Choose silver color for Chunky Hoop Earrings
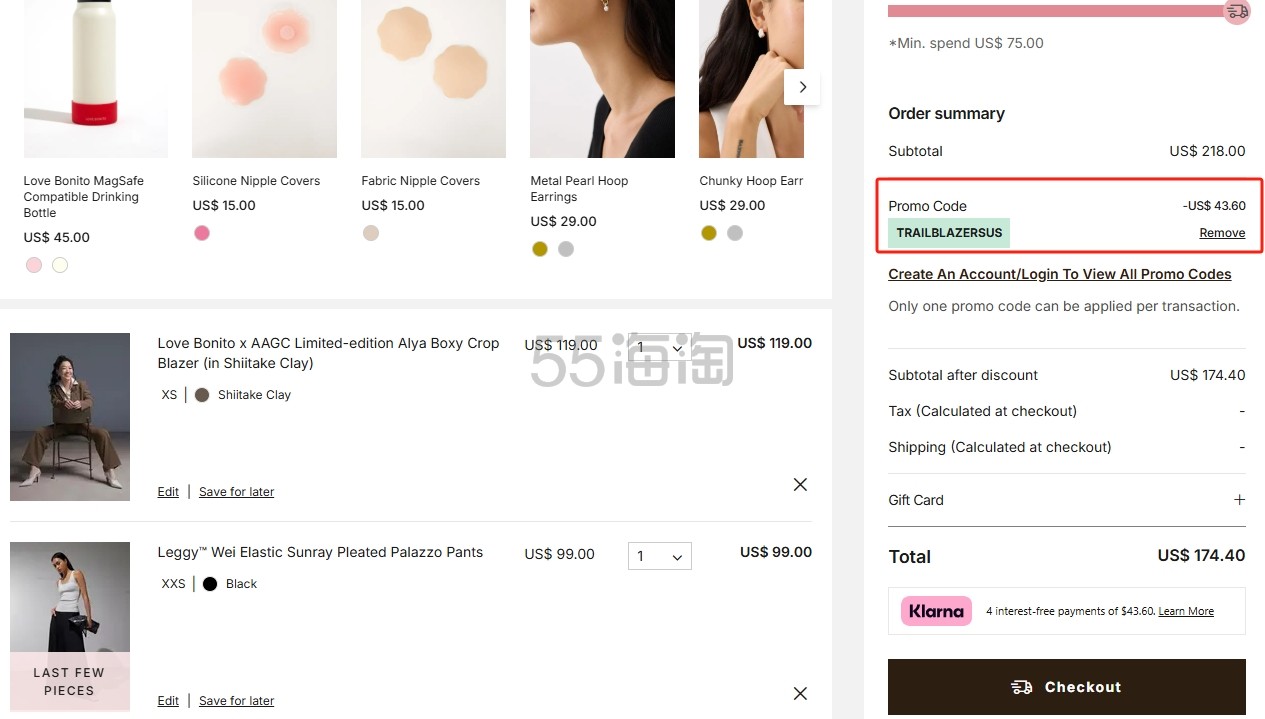 [x=735, y=233]
